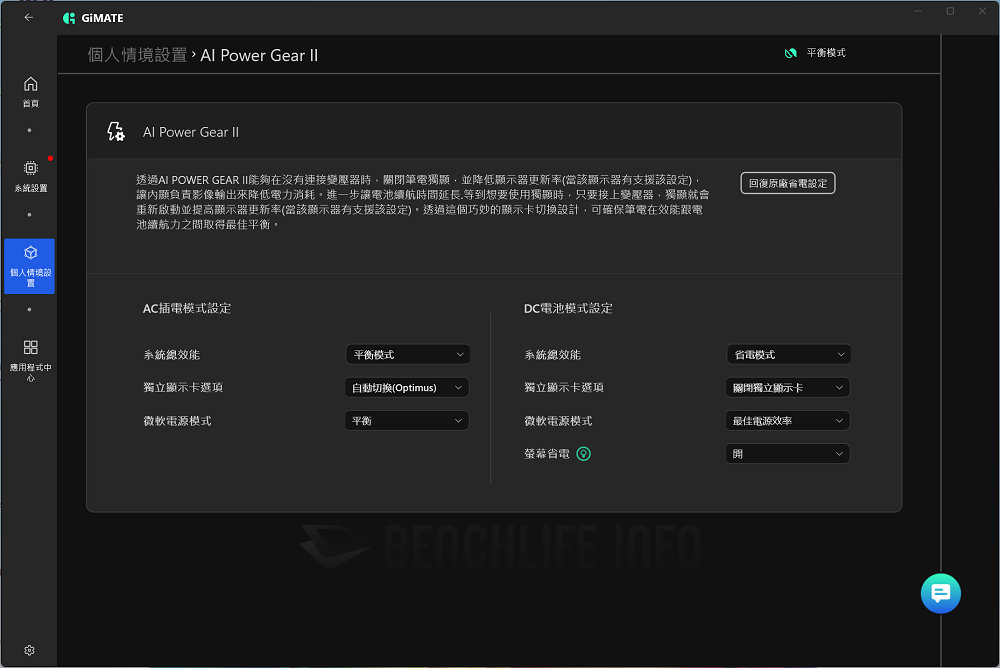Open 系統設置 from the sidebar
Image resolution: width=1000 pixels, height=668 pixels.
[30, 170]
